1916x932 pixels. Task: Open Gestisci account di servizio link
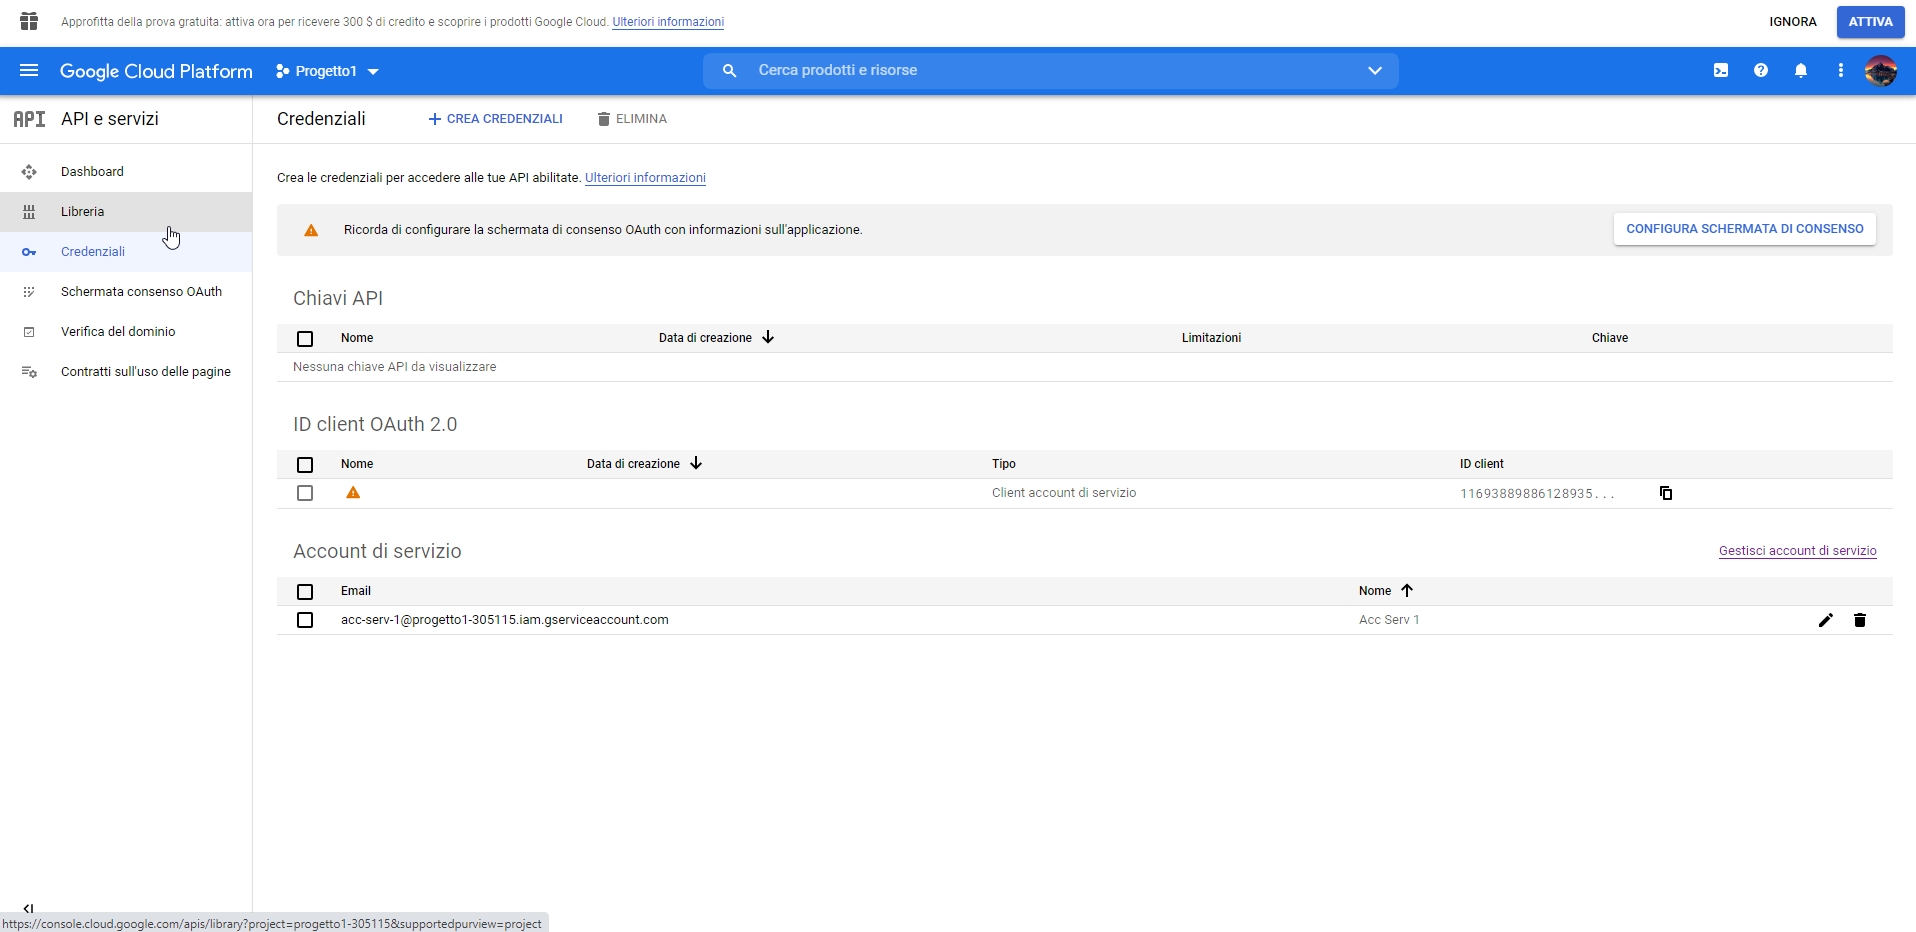1798,551
